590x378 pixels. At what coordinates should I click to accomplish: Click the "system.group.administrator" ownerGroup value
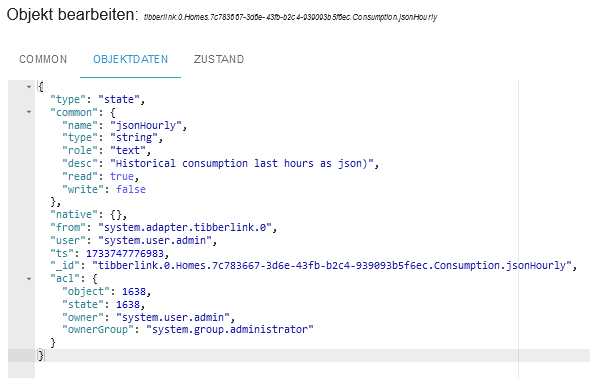point(230,329)
